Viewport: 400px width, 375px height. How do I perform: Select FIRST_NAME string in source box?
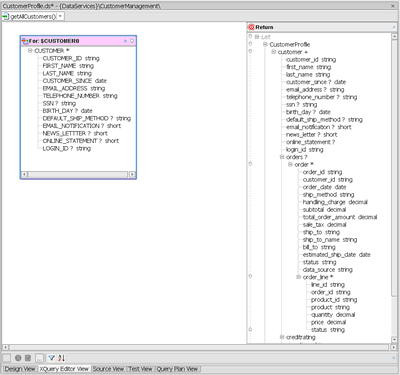tap(68, 66)
